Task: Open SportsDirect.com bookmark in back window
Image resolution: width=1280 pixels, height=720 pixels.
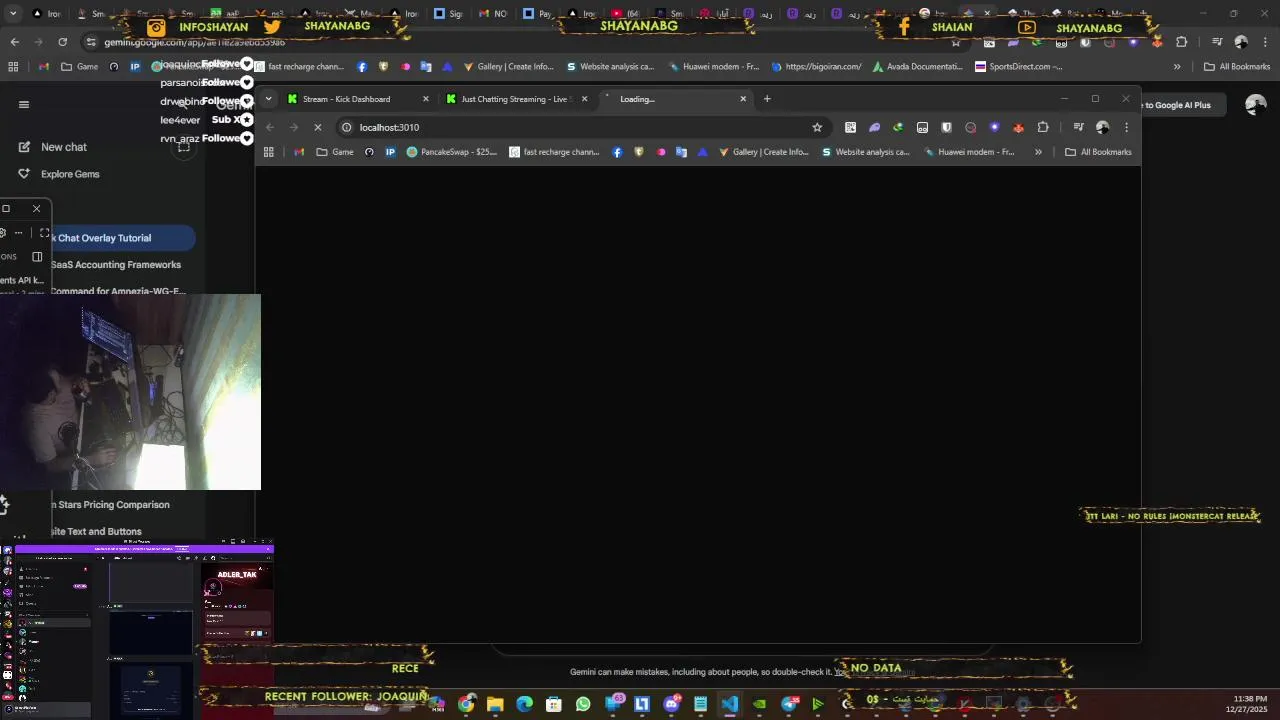Action: [1018, 67]
